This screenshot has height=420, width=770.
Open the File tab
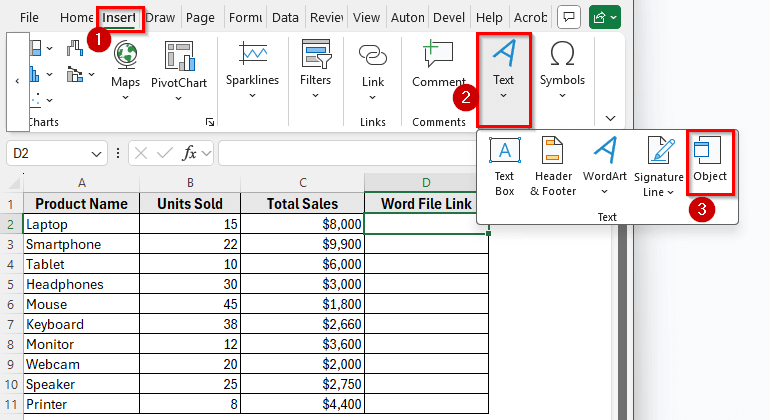click(29, 18)
